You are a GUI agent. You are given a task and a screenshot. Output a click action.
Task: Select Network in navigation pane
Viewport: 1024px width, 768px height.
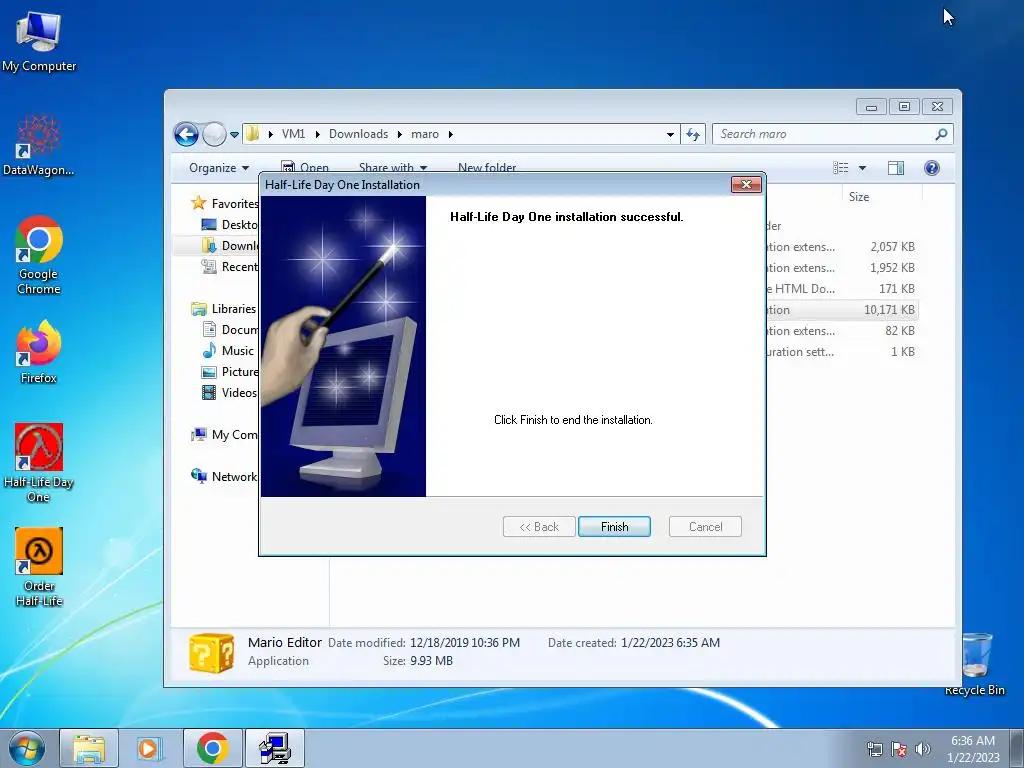[224, 477]
